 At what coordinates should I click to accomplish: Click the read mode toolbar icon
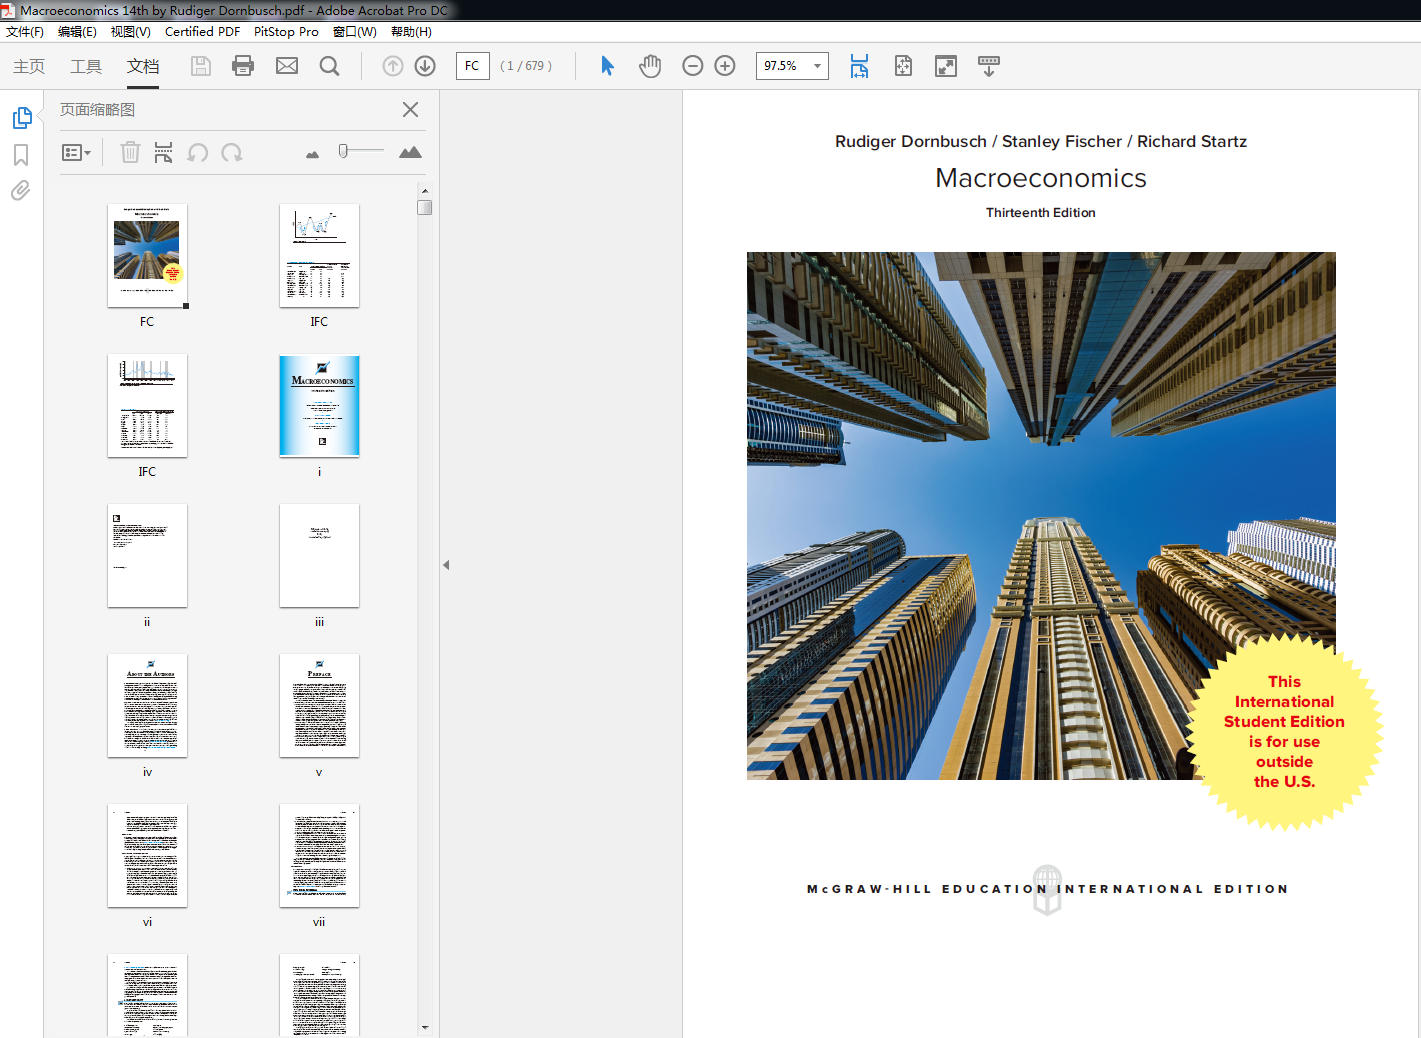tap(989, 66)
